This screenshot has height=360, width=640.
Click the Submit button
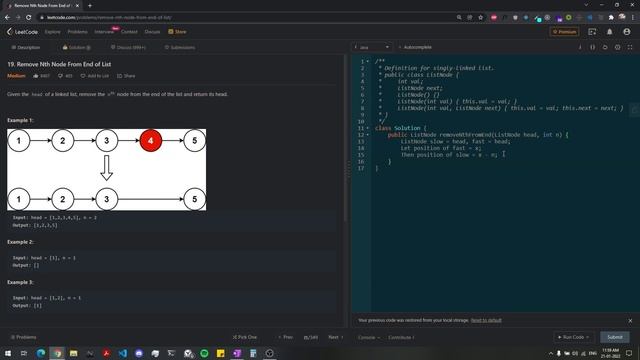tap(615, 337)
